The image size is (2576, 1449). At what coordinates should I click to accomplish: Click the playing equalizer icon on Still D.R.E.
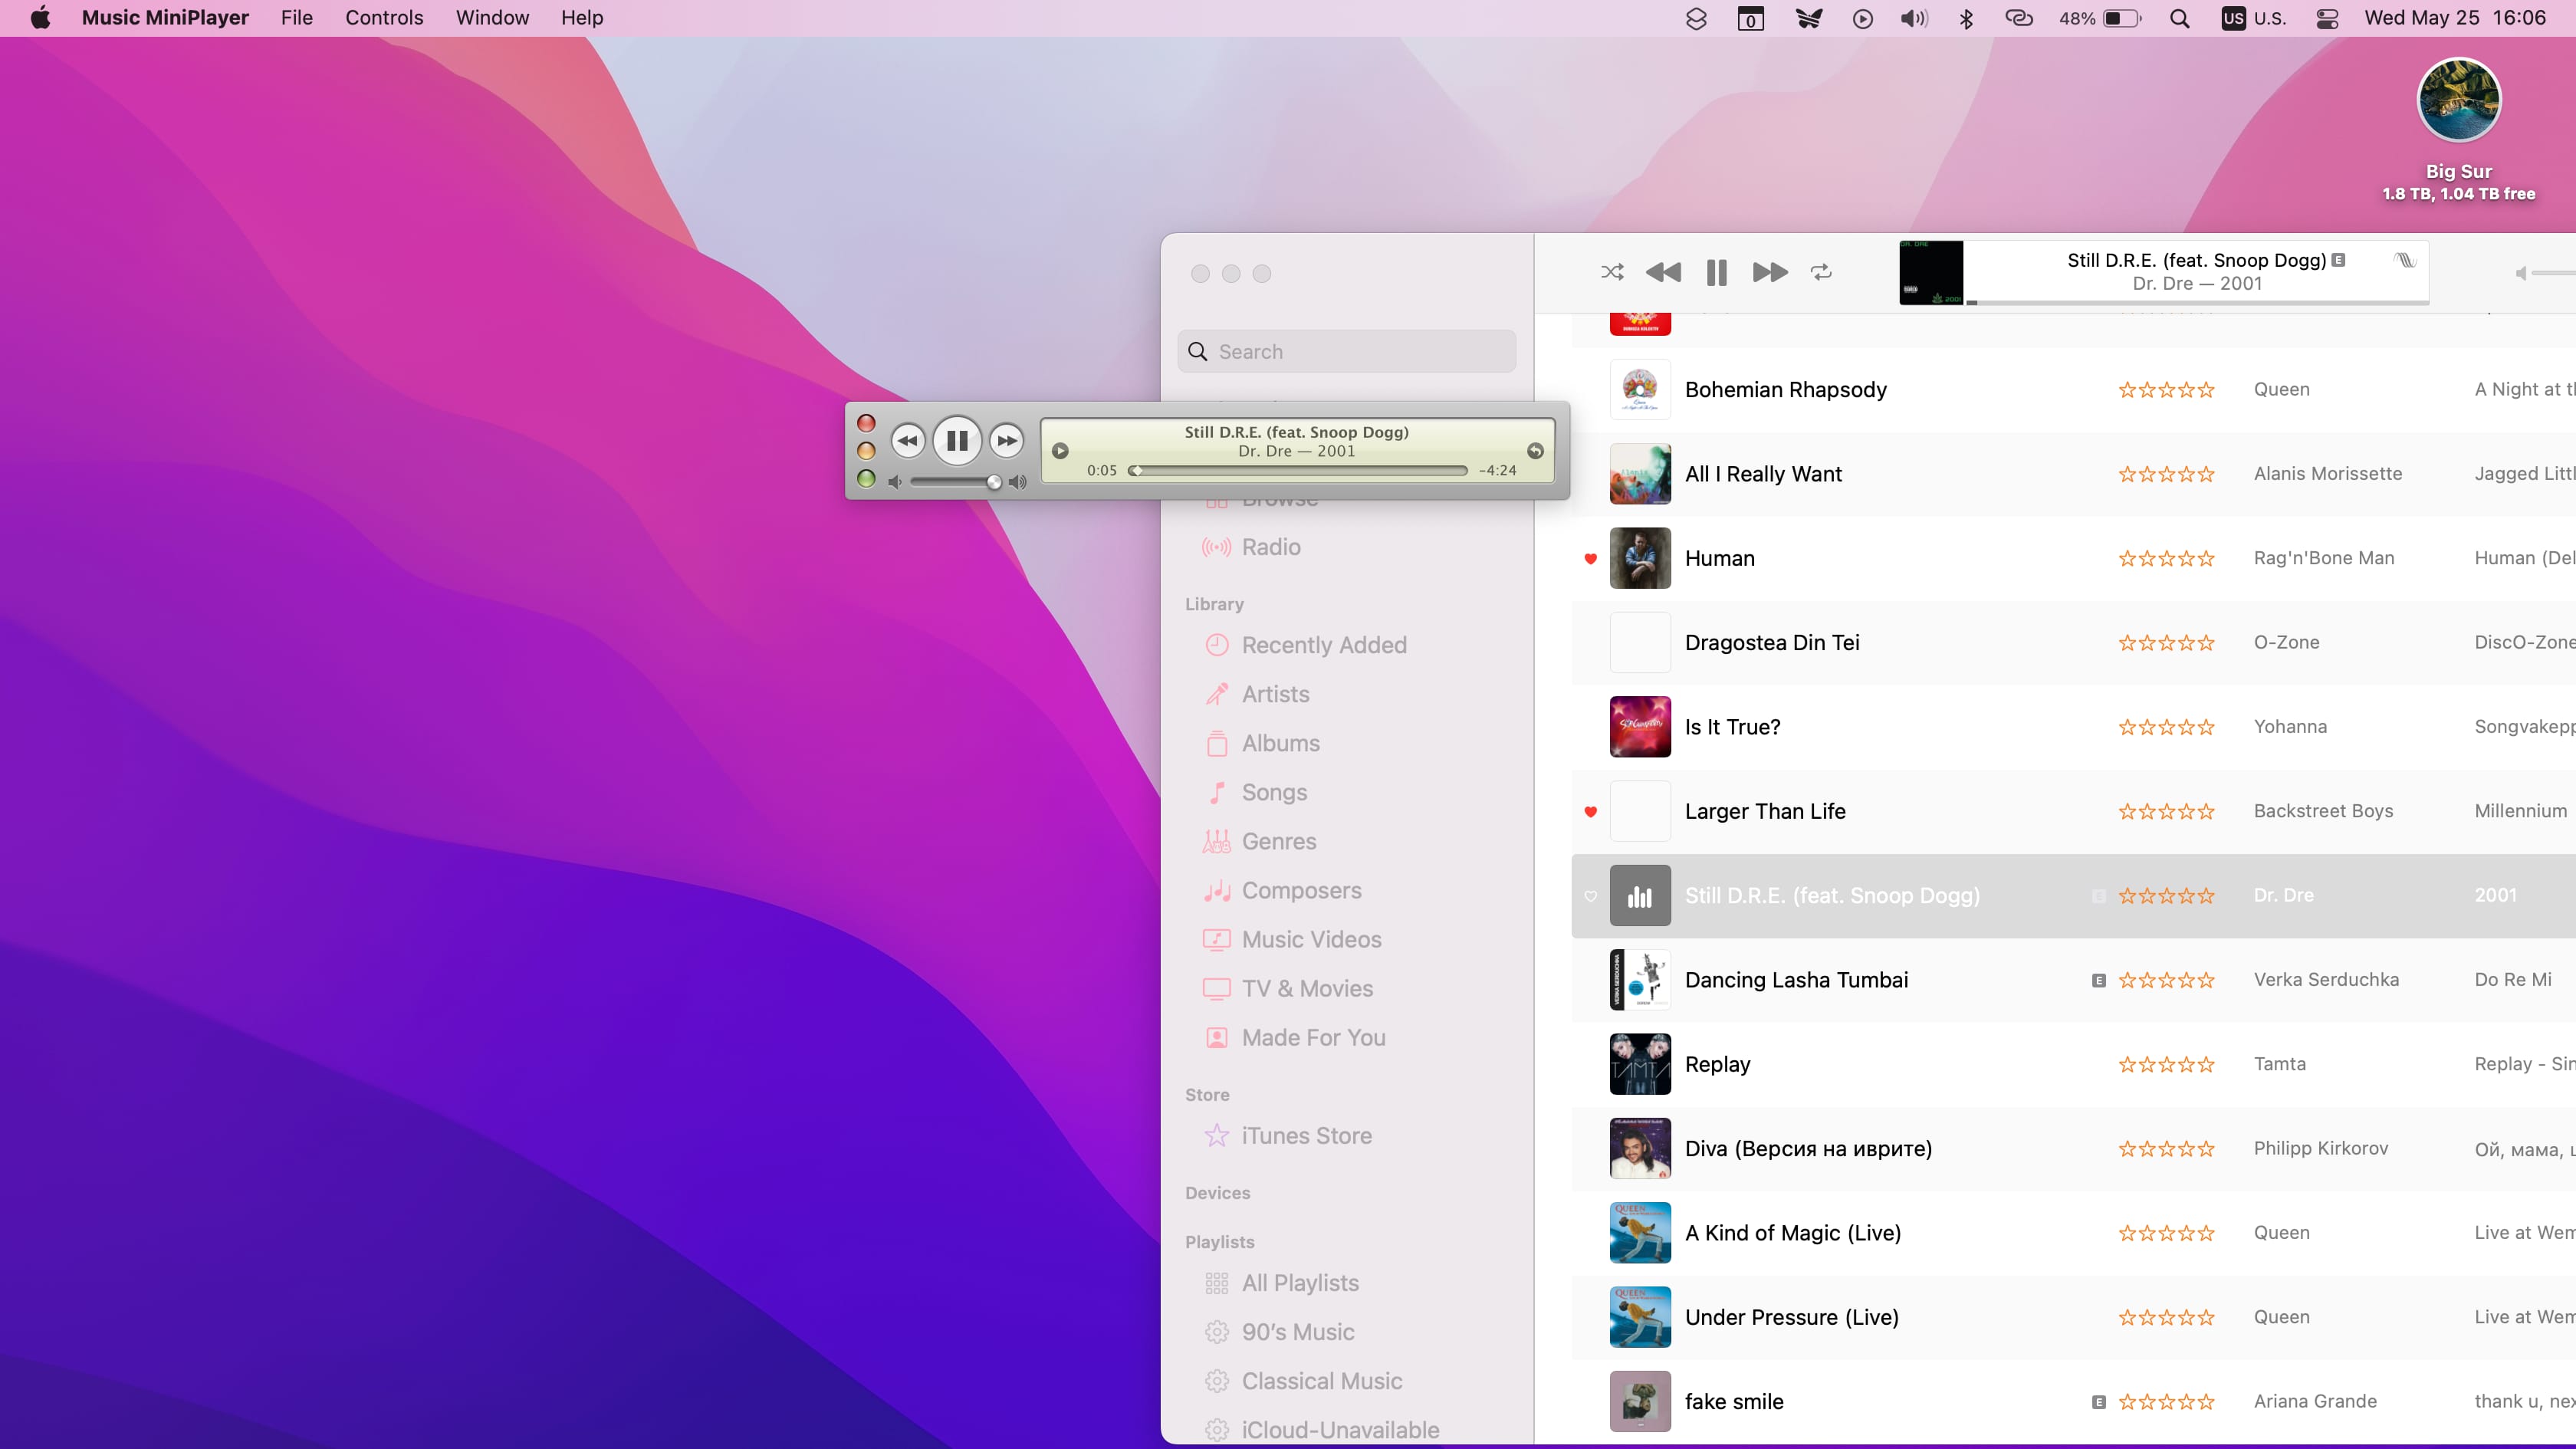pyautogui.click(x=1640, y=895)
